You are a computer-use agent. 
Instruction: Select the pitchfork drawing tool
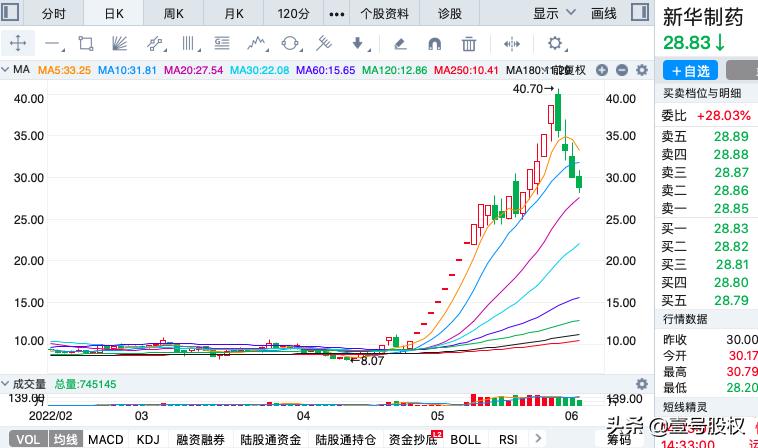[x=324, y=44]
